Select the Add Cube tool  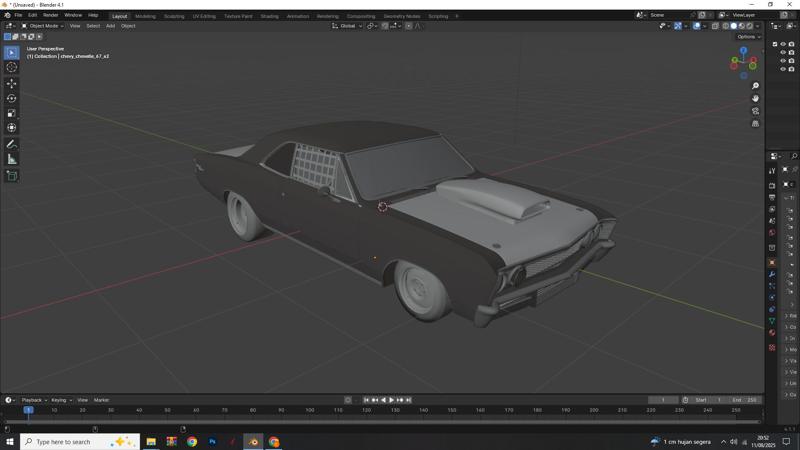pyautogui.click(x=12, y=176)
